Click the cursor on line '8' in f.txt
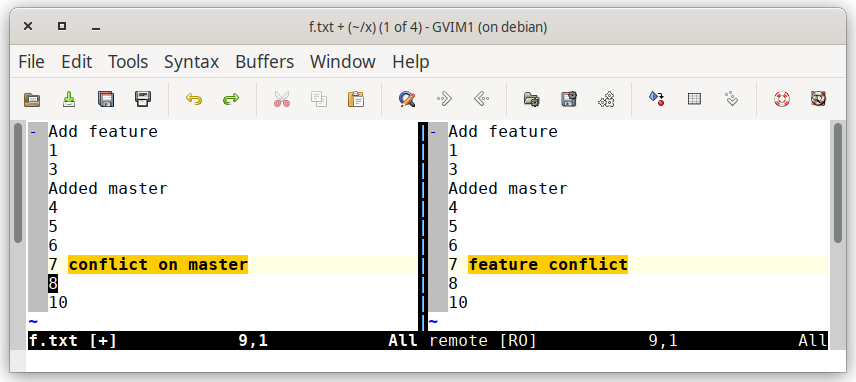 53,284
